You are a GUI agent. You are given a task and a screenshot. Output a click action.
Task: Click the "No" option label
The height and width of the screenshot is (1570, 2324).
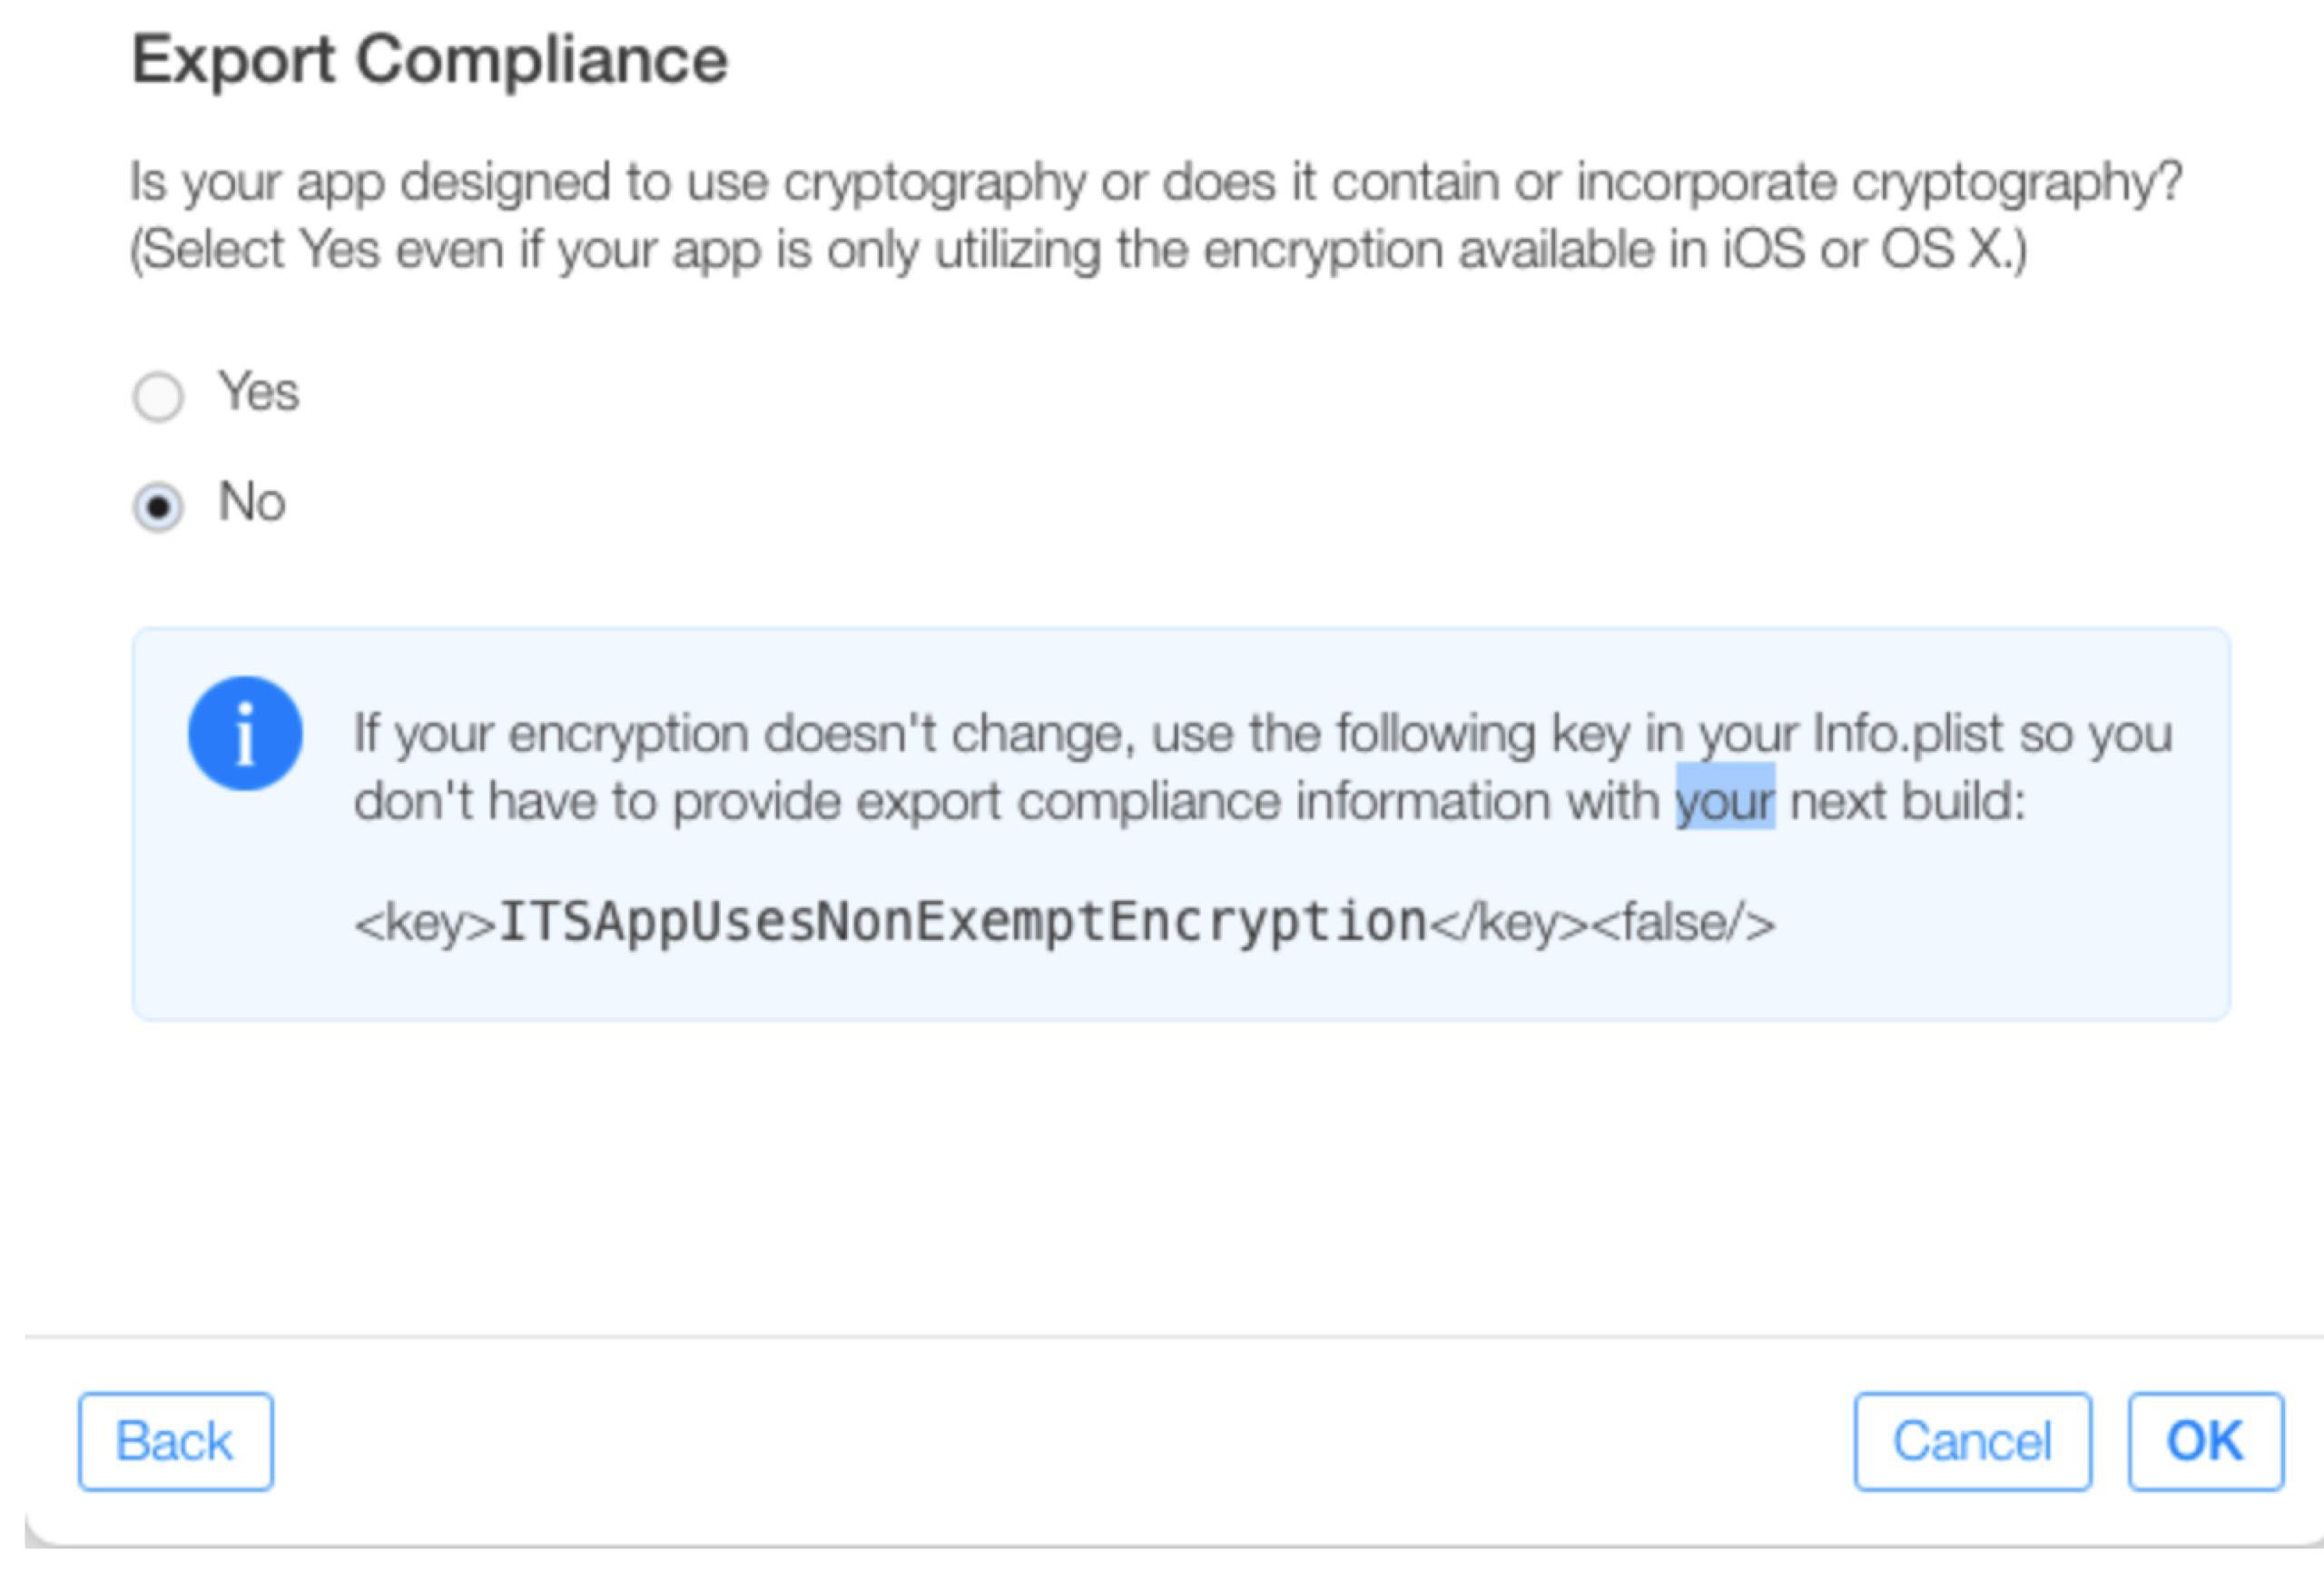pos(252,501)
